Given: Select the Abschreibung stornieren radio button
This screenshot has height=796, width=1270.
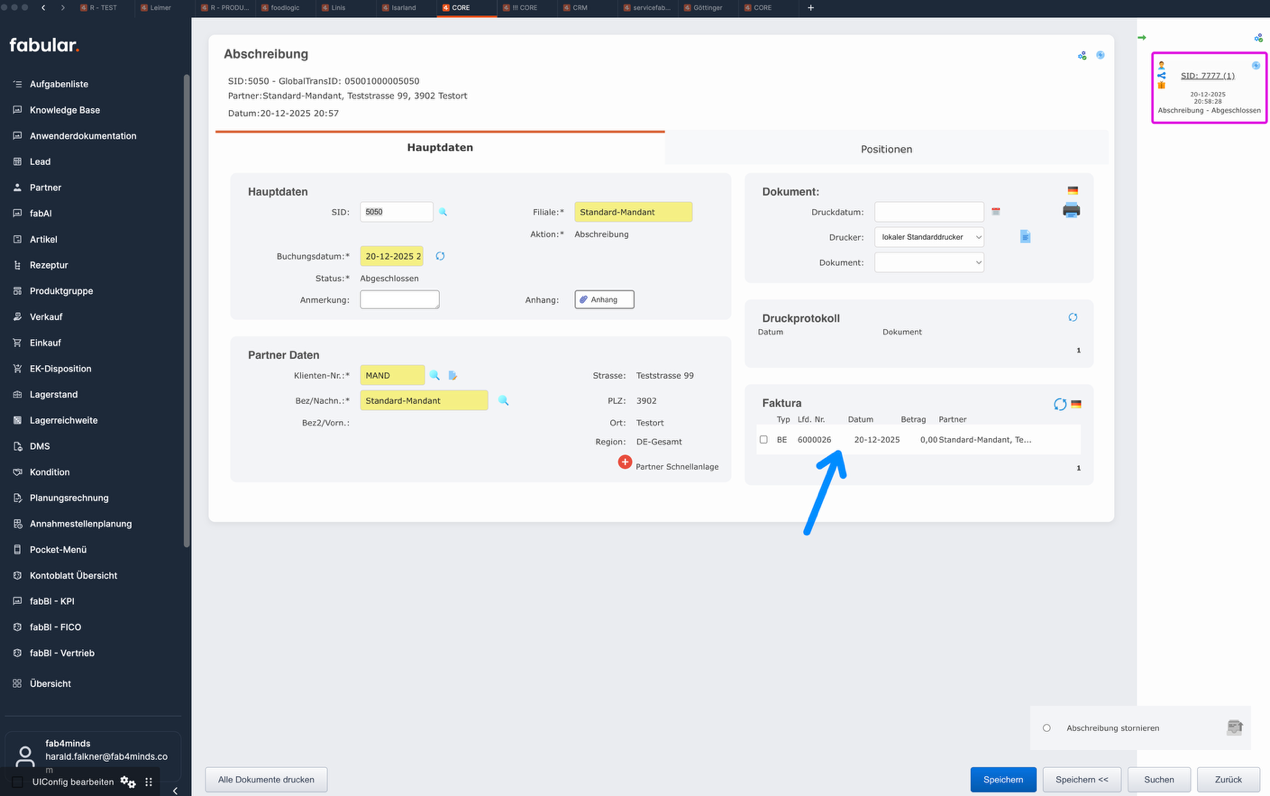Looking at the screenshot, I should (1047, 728).
